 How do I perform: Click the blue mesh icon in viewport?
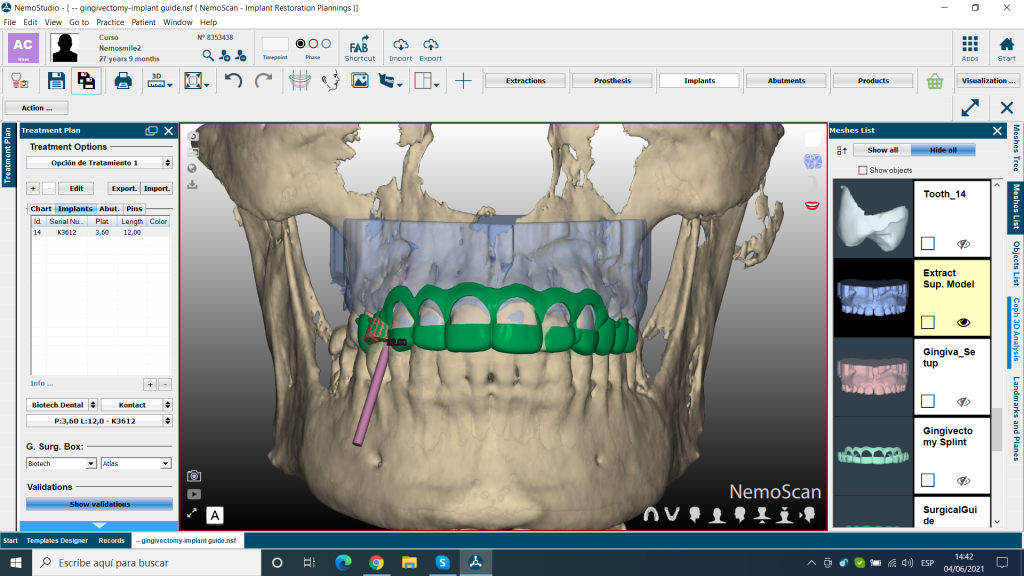[x=812, y=161]
